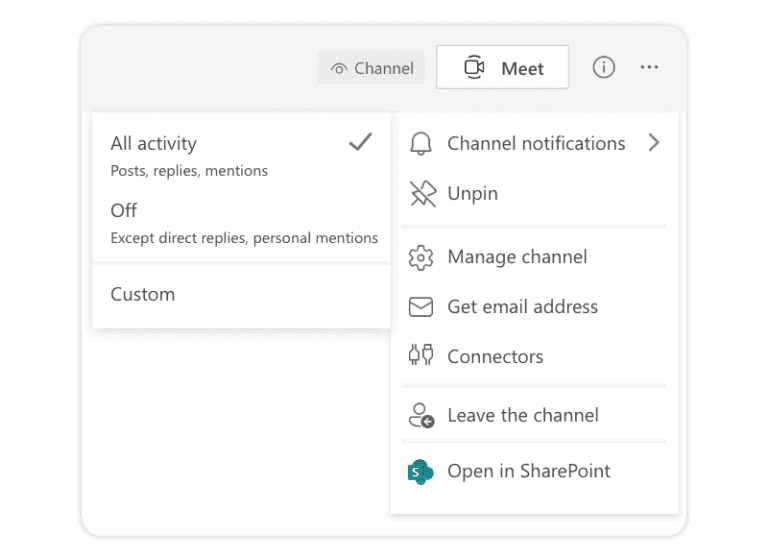Screen dimensions: 768x558
Task: Click the Connectors plug icon
Action: pos(421,355)
